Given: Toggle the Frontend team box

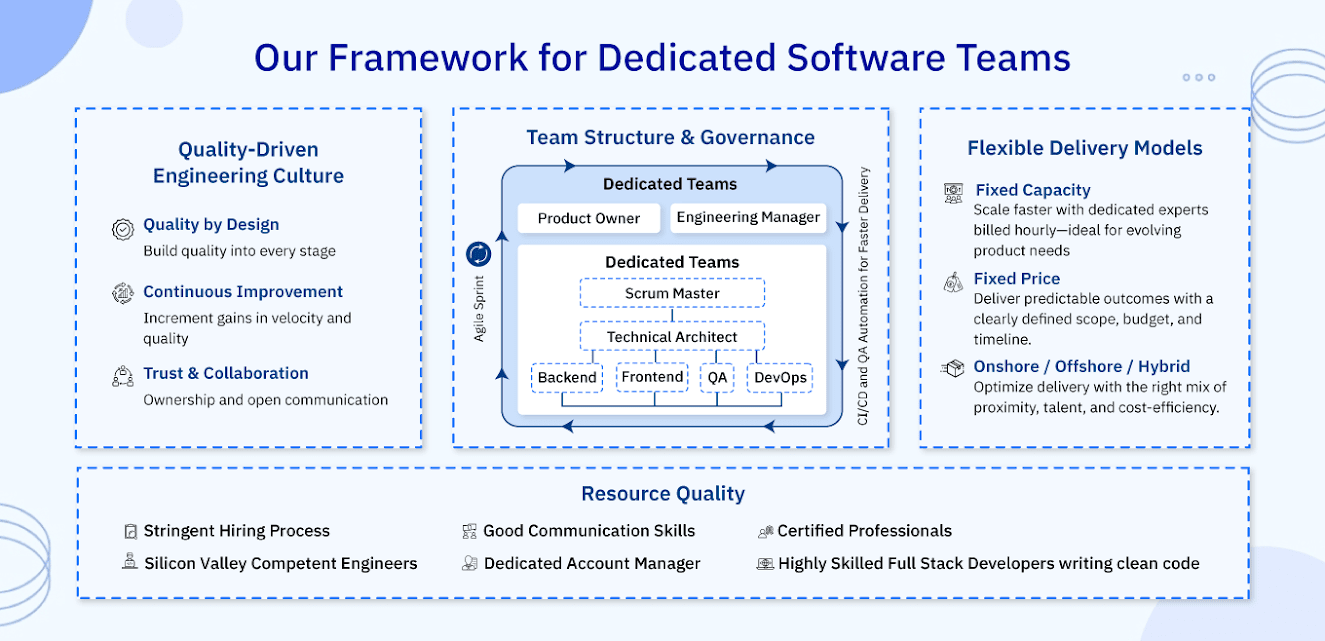Looking at the screenshot, I should tap(652, 377).
